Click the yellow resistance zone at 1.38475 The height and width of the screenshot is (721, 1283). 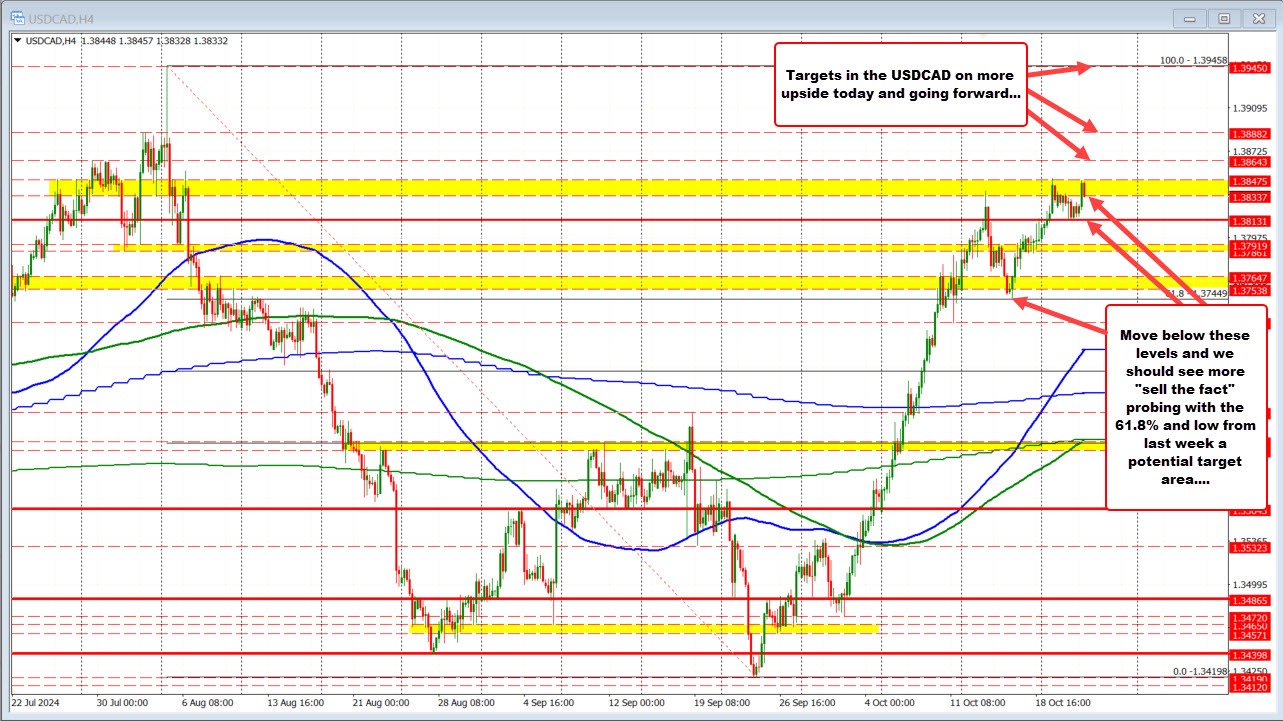pyautogui.click(x=600, y=184)
